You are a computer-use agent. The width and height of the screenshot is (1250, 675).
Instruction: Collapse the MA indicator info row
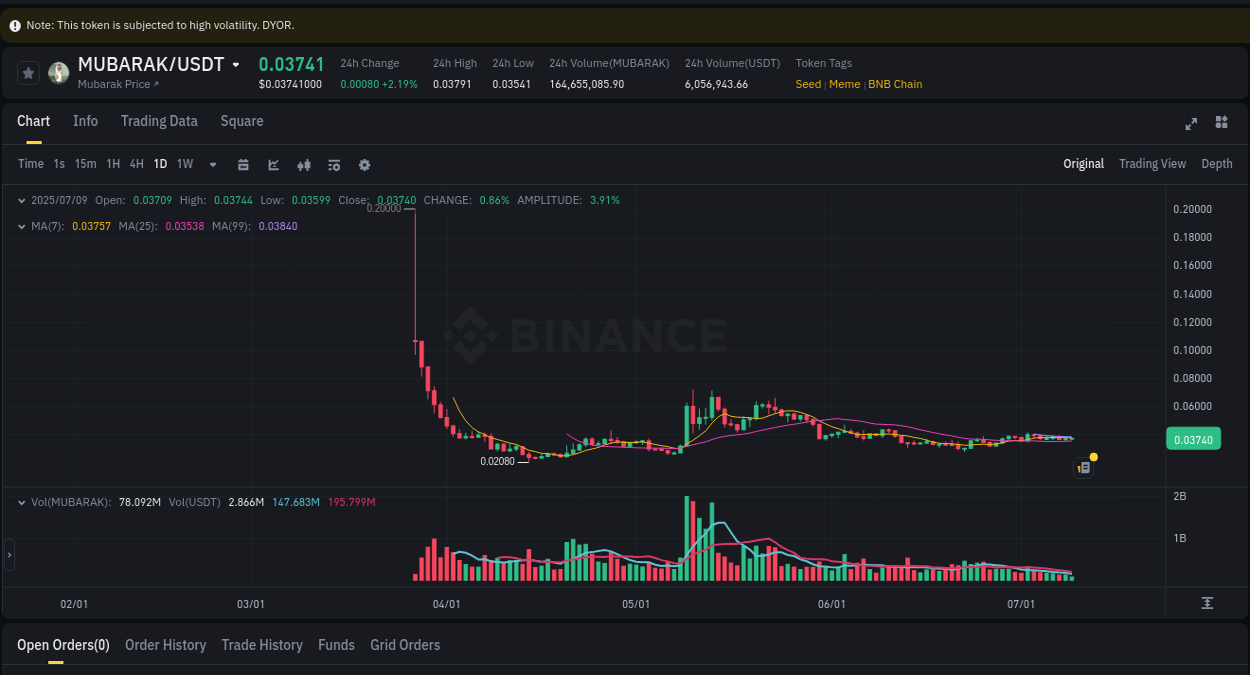22,226
